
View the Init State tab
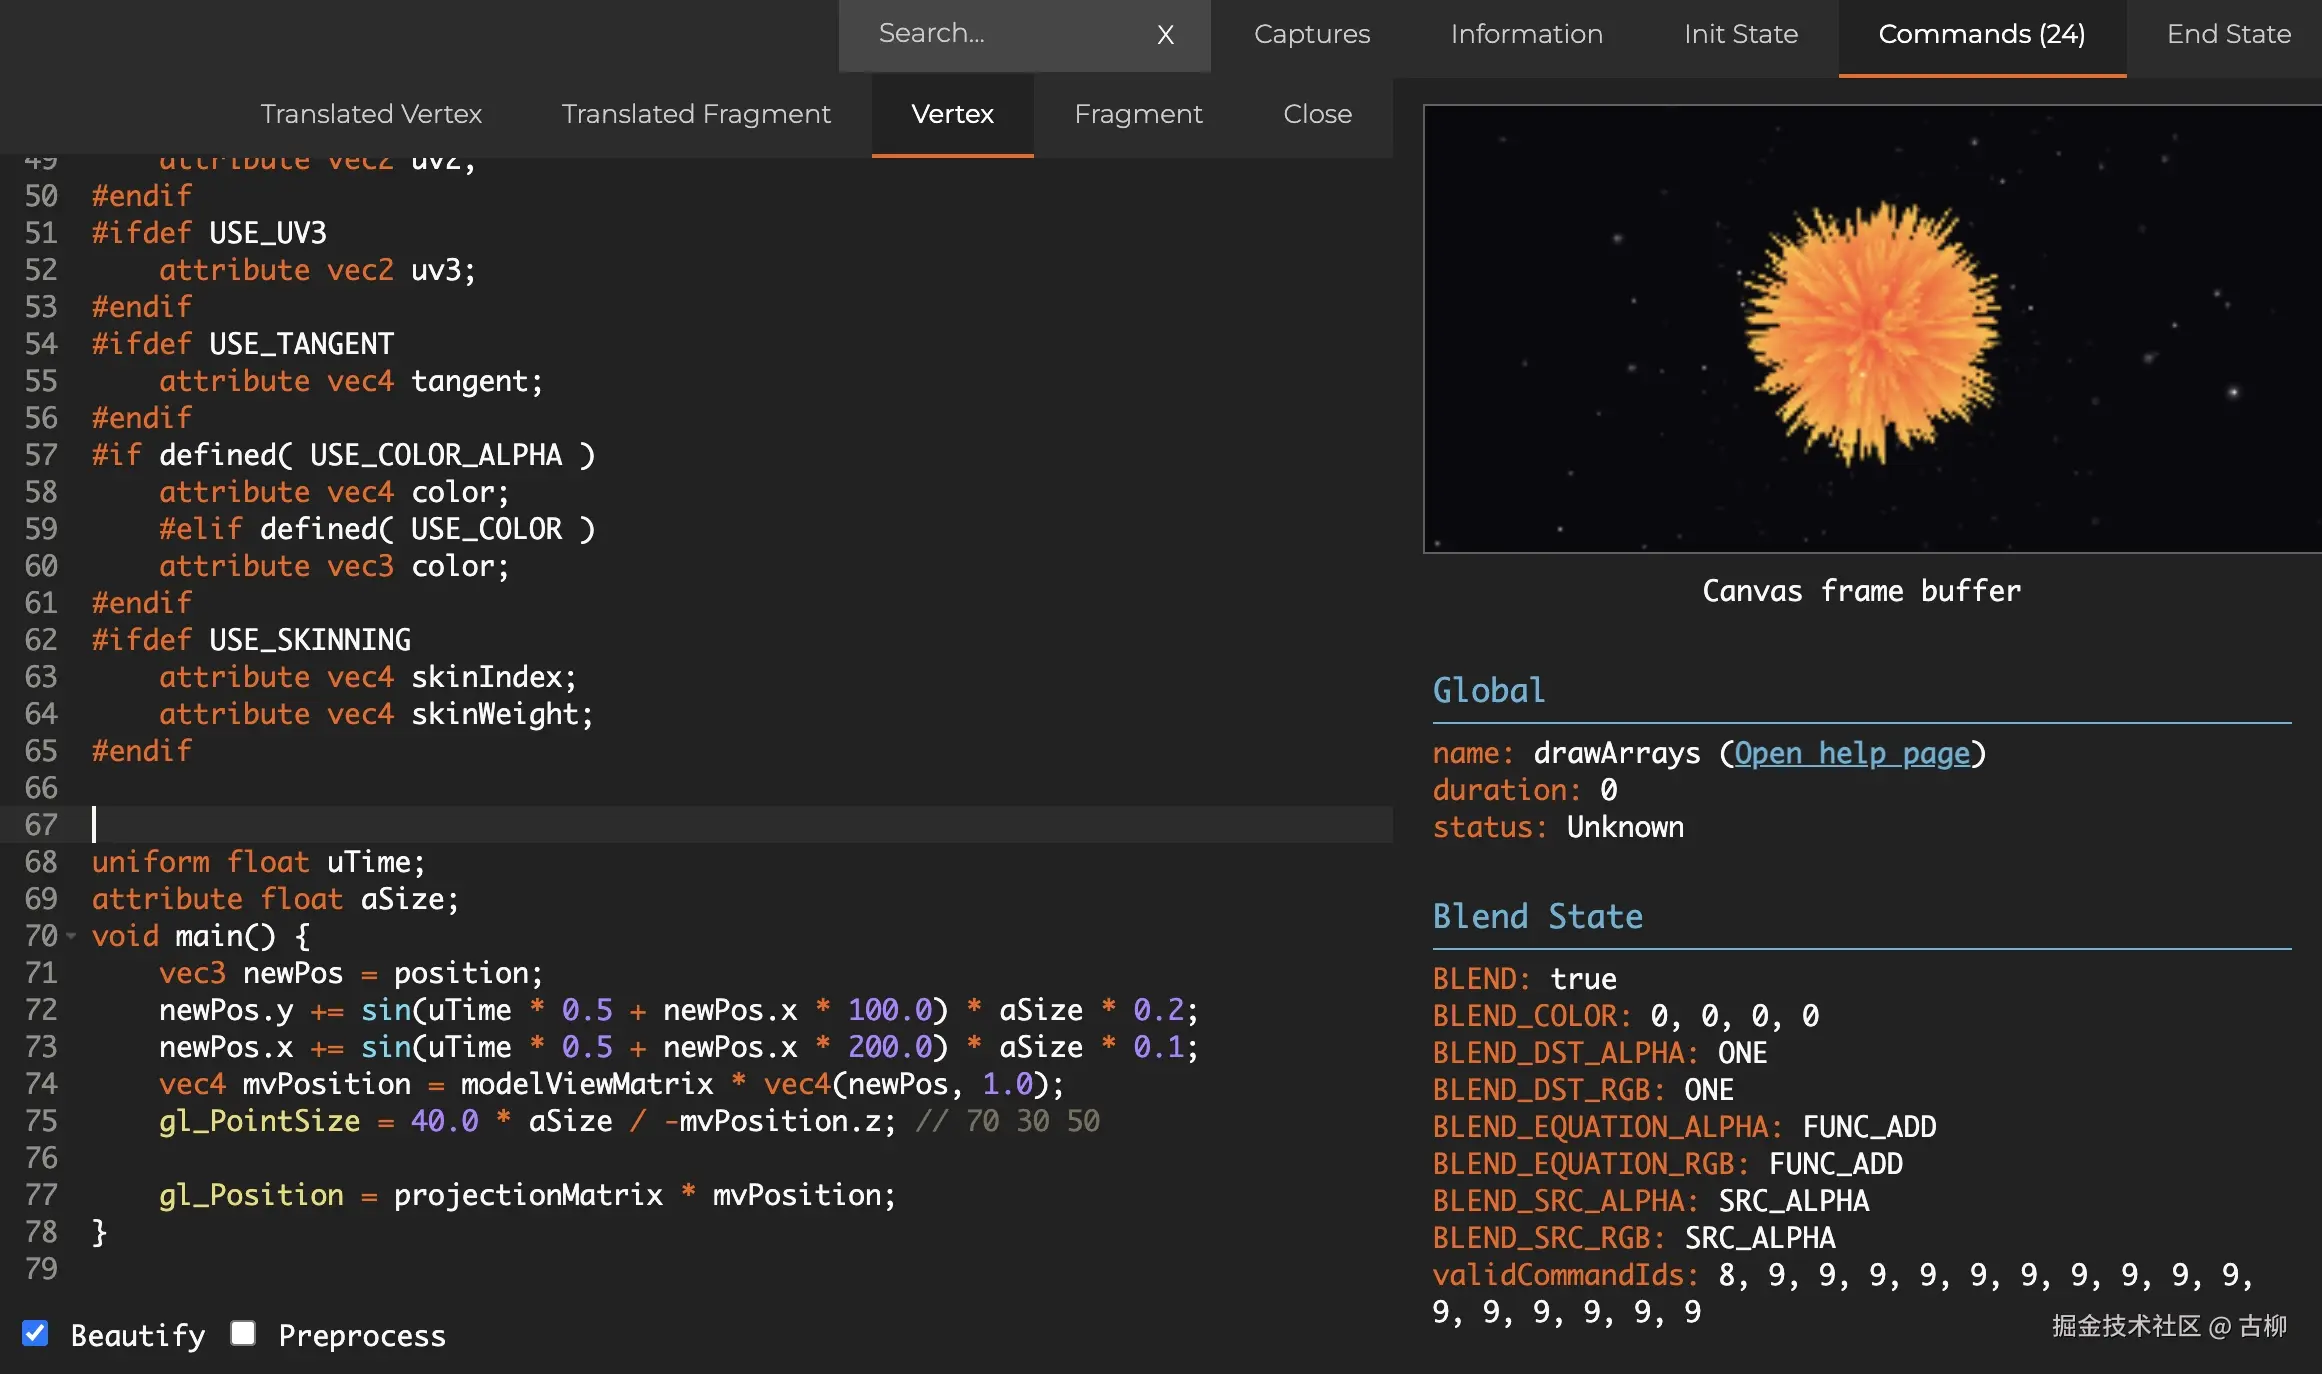(x=1741, y=34)
